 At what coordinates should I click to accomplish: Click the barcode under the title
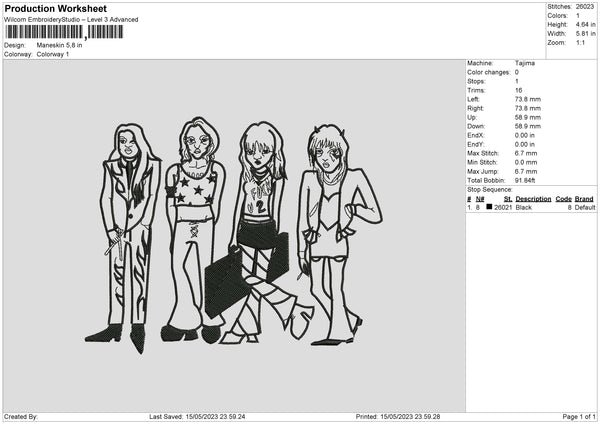(x=64, y=32)
